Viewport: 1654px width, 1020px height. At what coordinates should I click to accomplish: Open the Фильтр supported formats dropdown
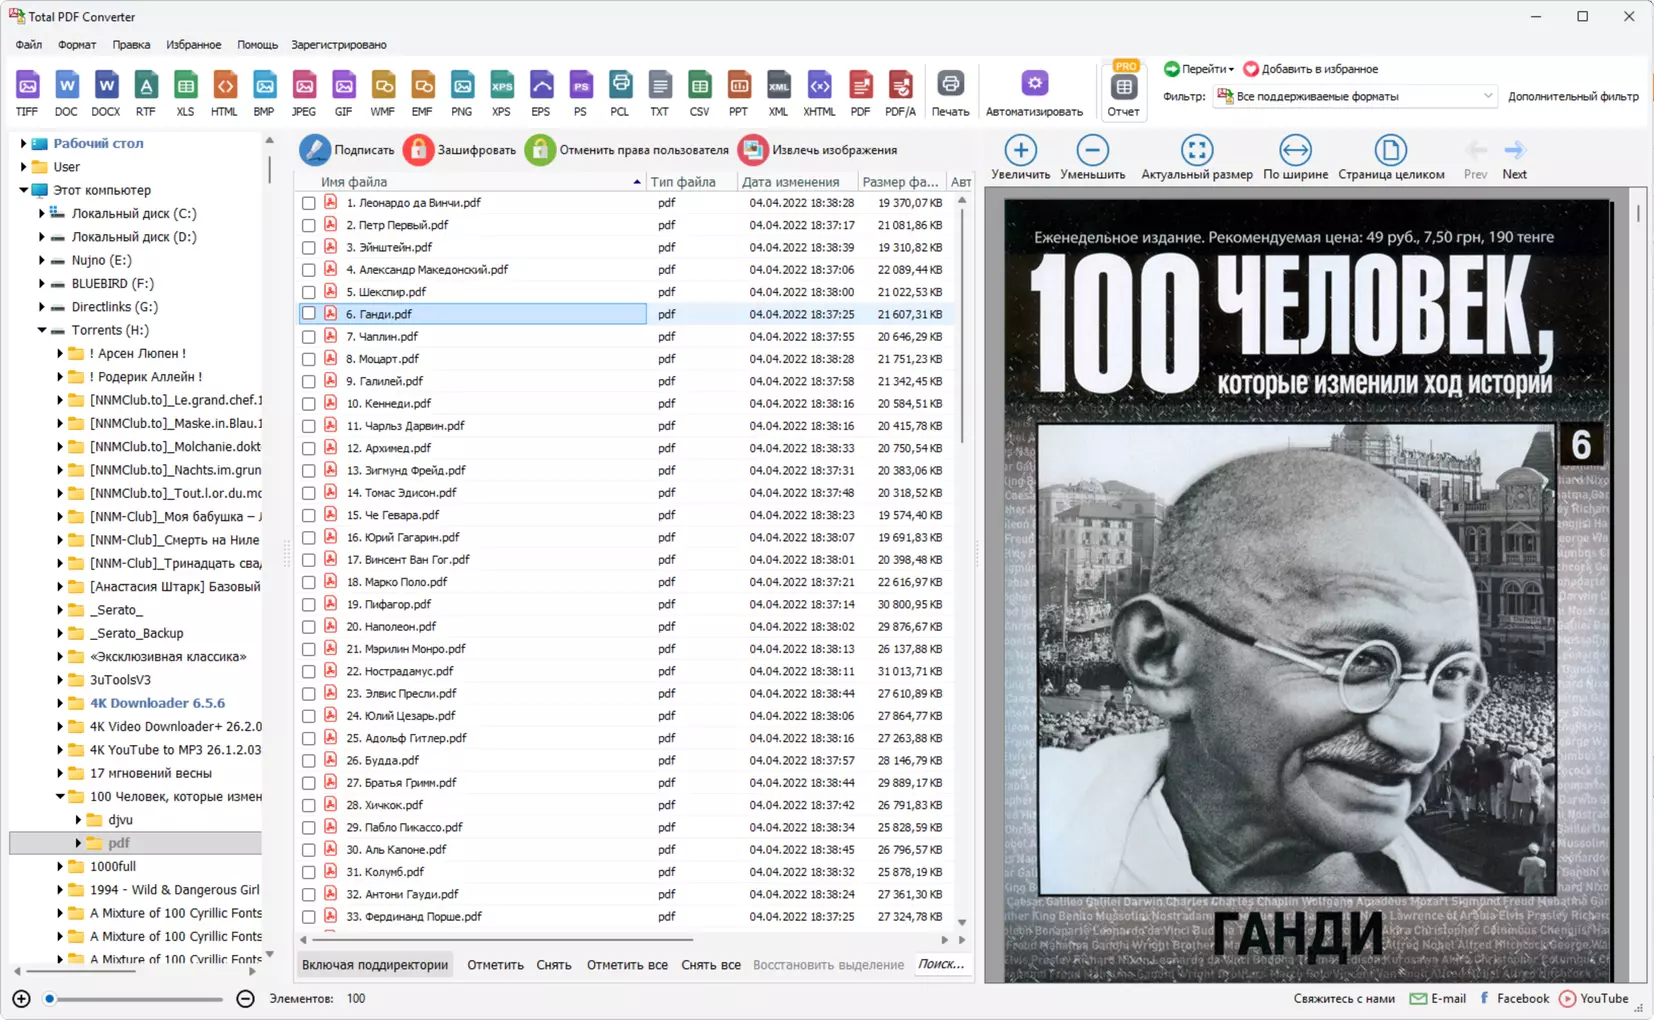point(1355,96)
